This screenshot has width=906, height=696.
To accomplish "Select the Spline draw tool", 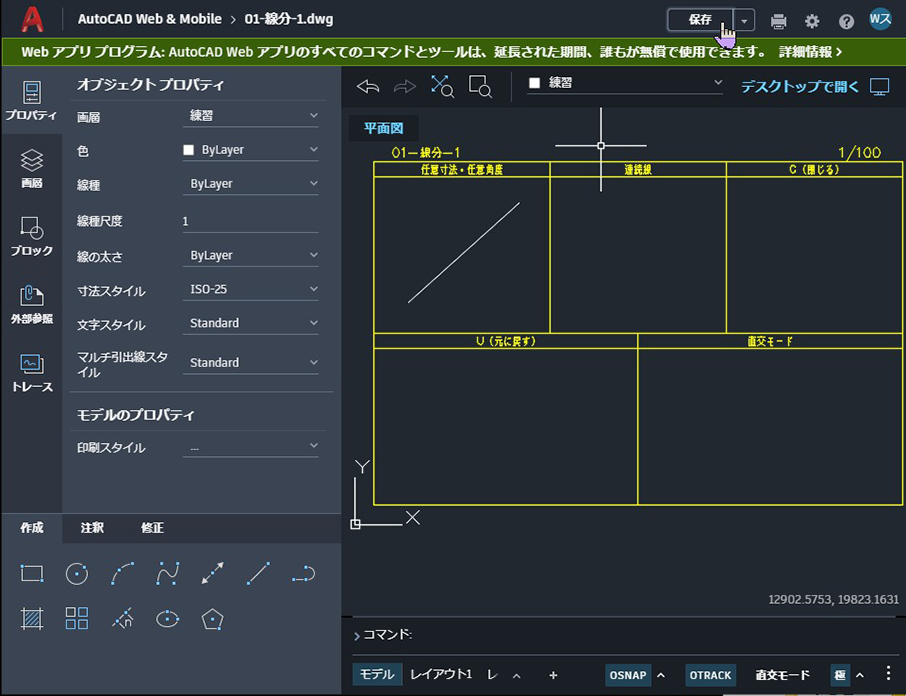I will click(x=168, y=574).
